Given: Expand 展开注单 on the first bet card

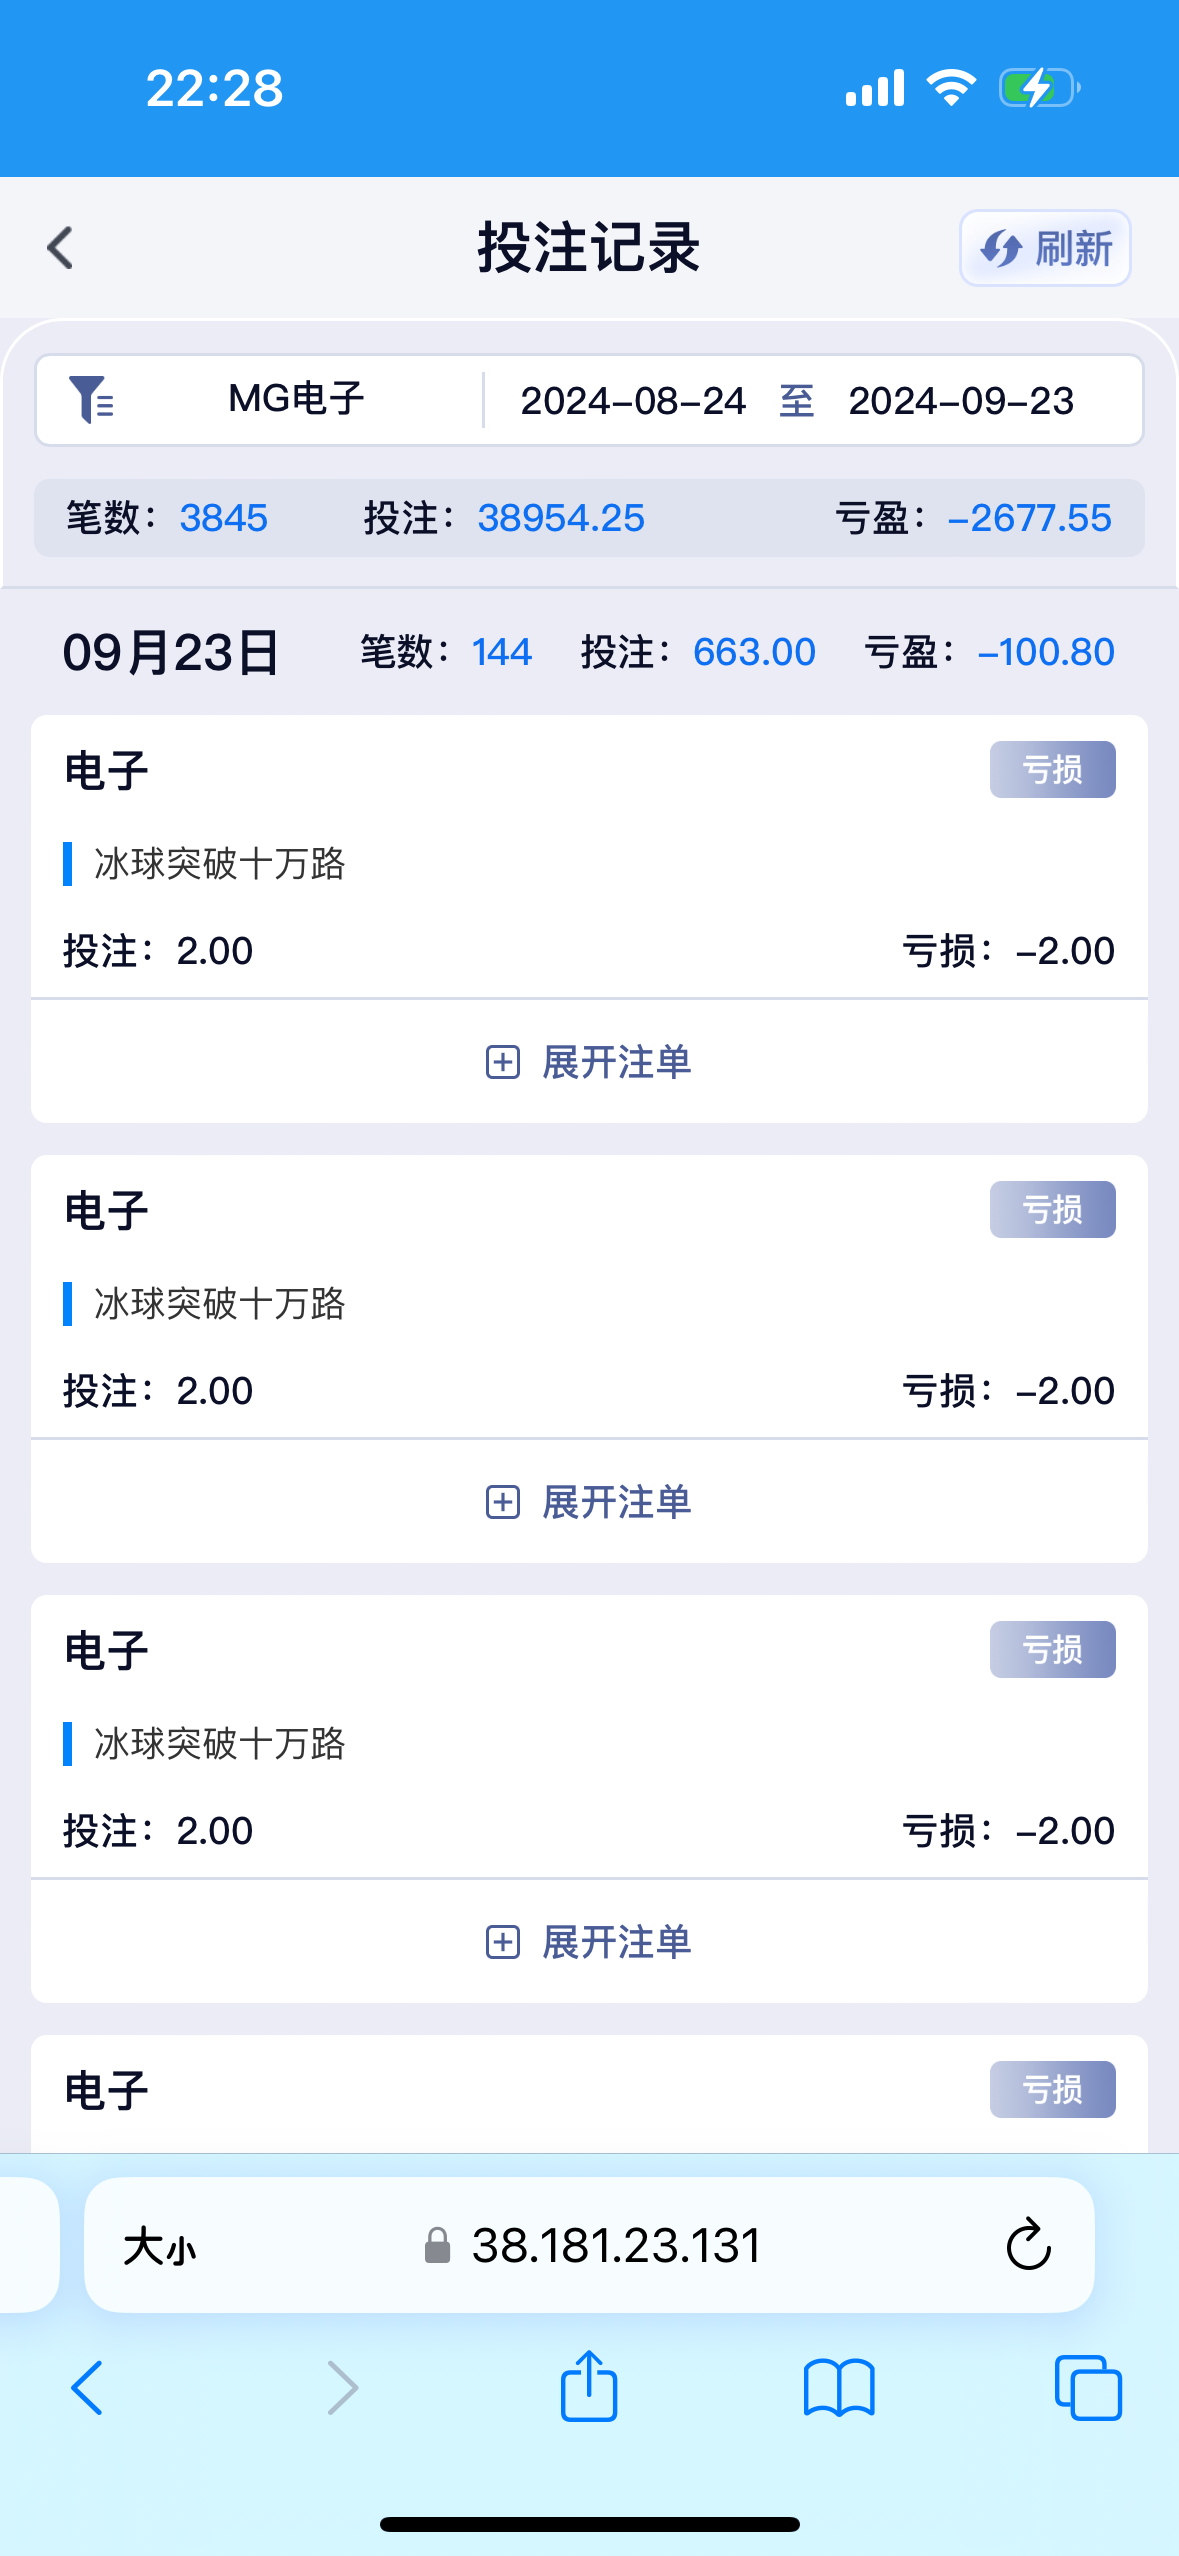Looking at the screenshot, I should pos(589,1062).
